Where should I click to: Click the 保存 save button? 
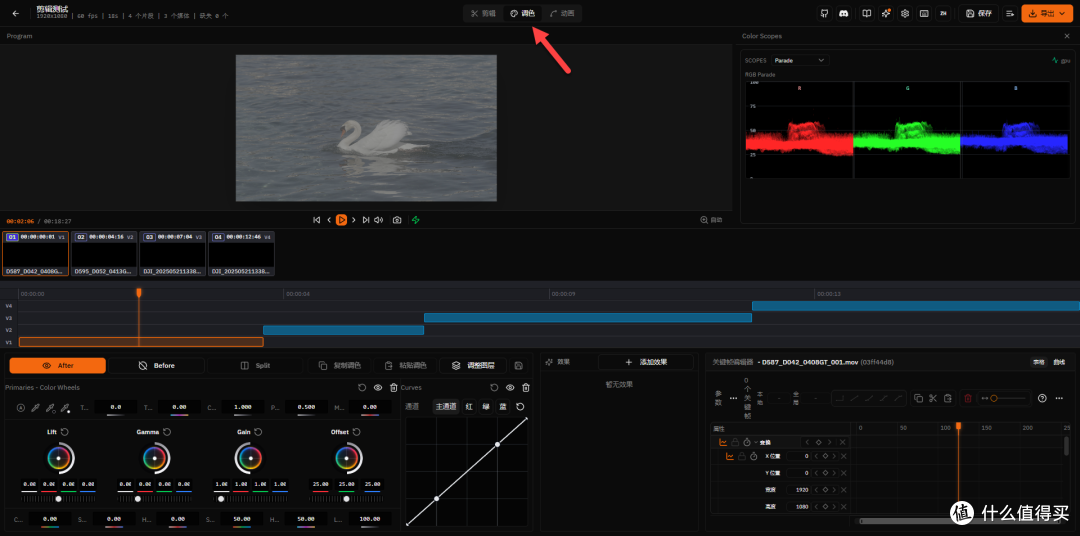point(979,13)
